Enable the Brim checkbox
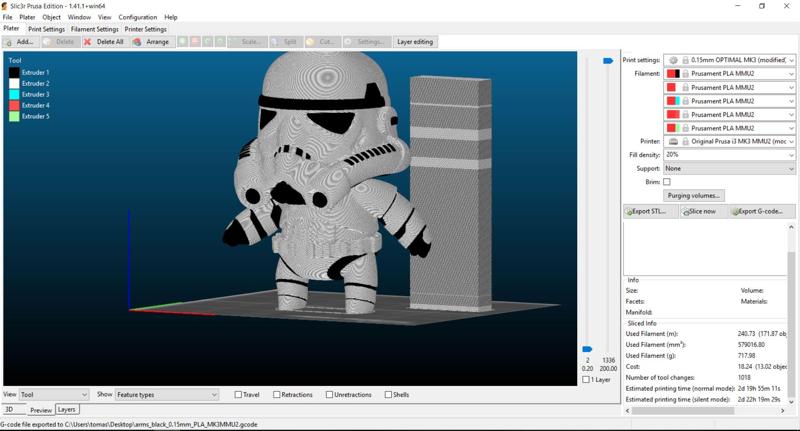 click(x=667, y=182)
